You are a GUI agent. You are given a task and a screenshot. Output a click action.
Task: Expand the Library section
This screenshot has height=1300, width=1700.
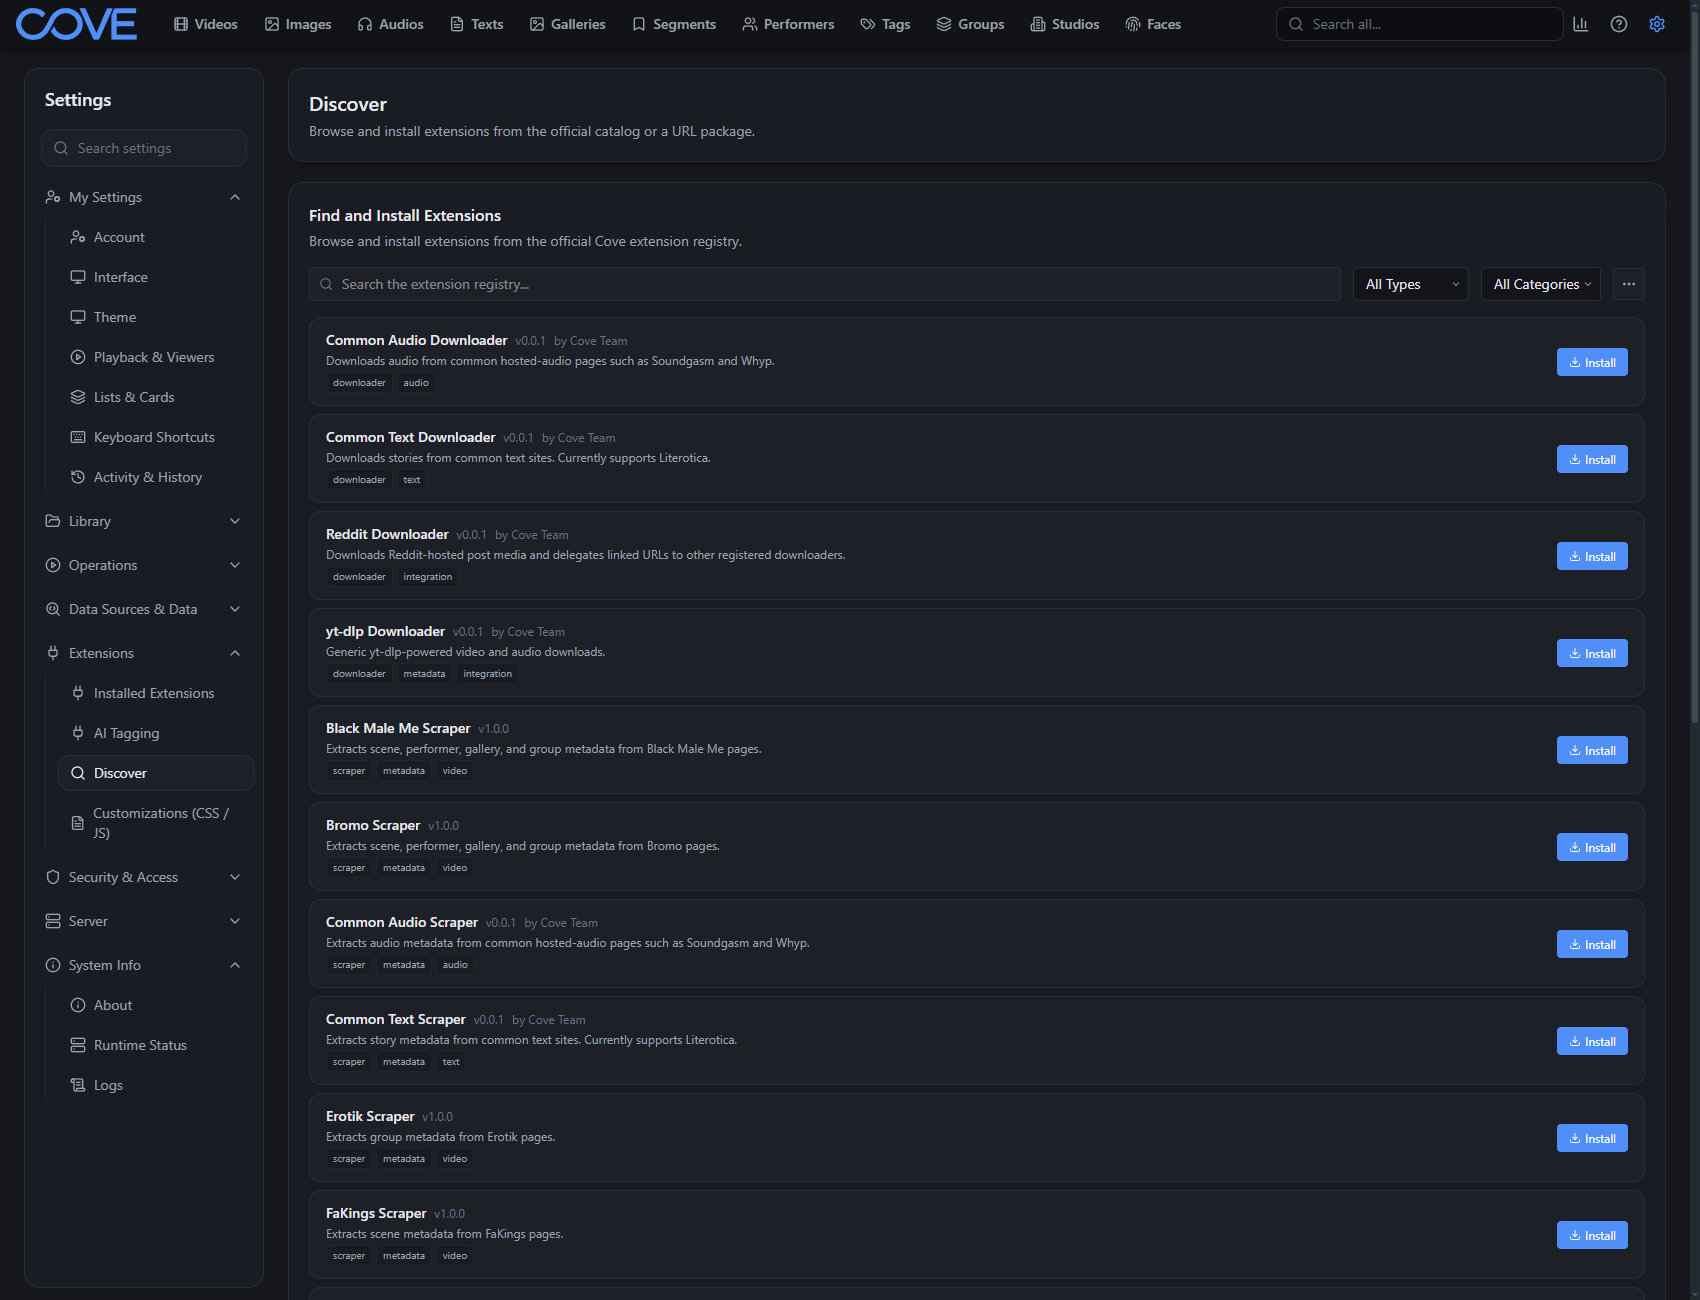[x=144, y=521]
